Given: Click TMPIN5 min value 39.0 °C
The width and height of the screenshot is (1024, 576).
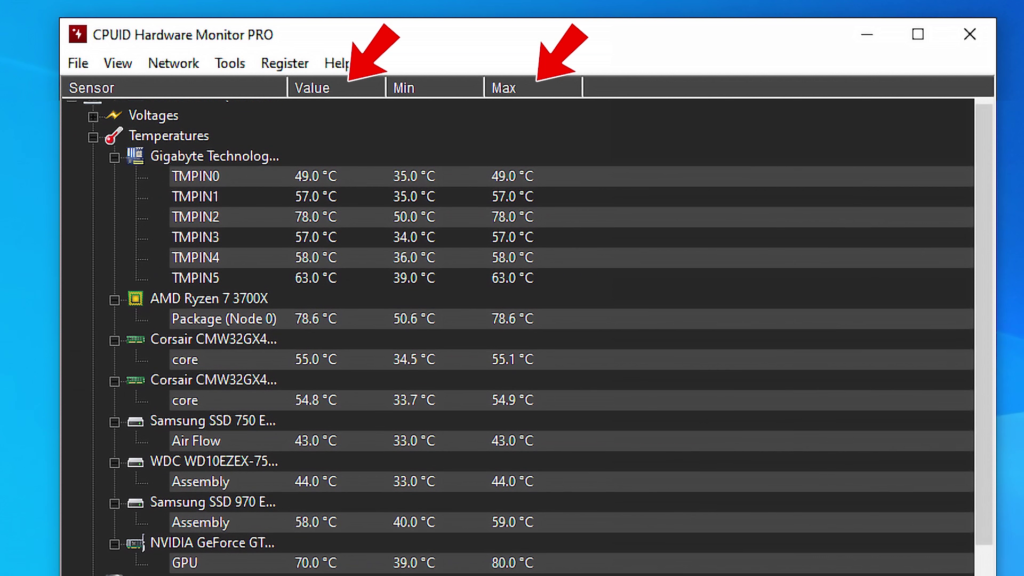Looking at the screenshot, I should click(414, 278).
